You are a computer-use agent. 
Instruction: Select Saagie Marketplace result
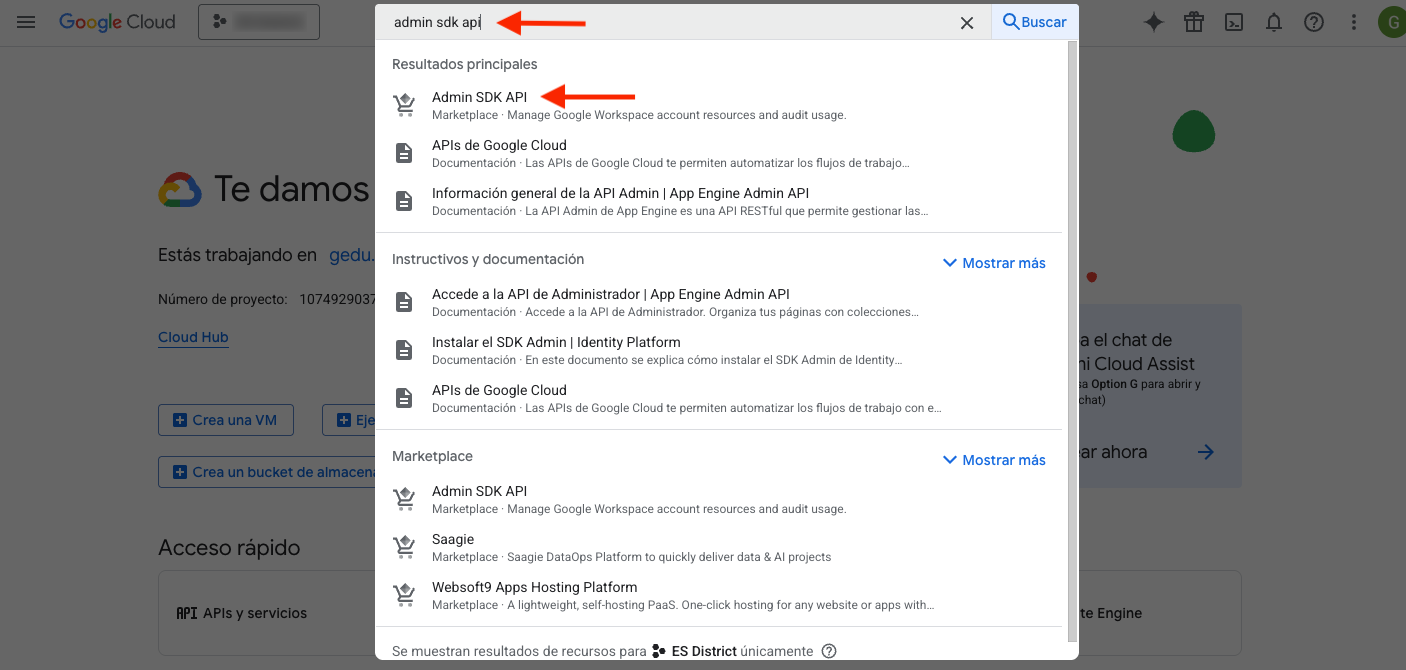pyautogui.click(x=453, y=539)
